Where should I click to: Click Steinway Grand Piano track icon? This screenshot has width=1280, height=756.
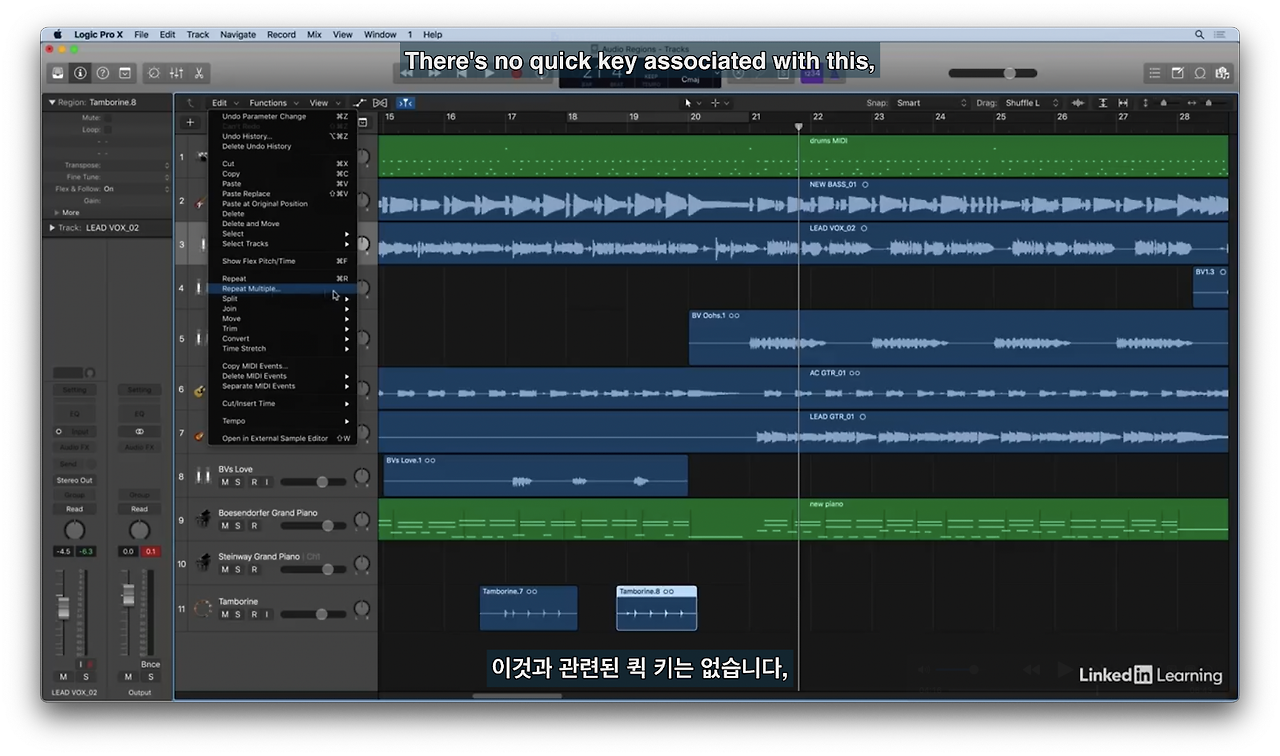pyautogui.click(x=203, y=563)
